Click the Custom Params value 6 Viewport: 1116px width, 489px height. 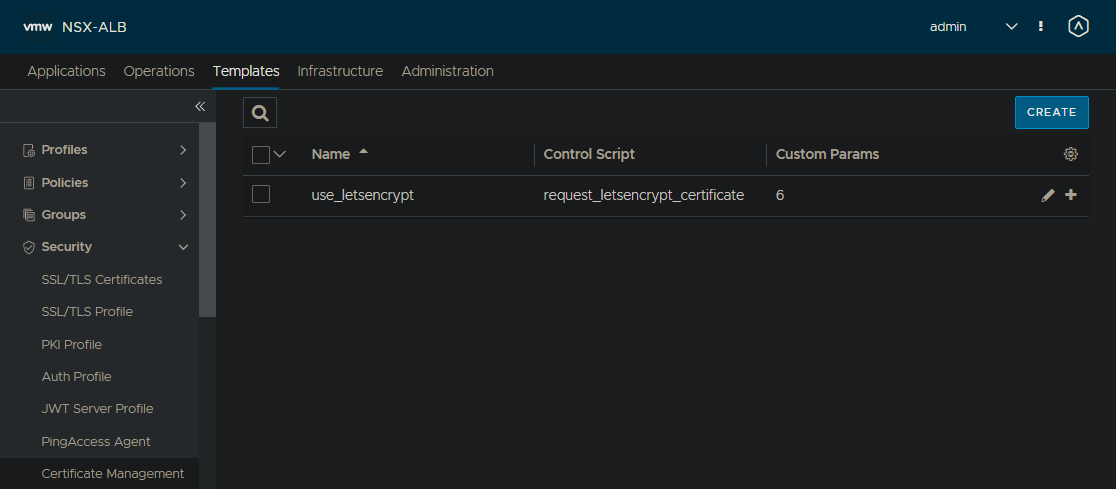(780, 195)
